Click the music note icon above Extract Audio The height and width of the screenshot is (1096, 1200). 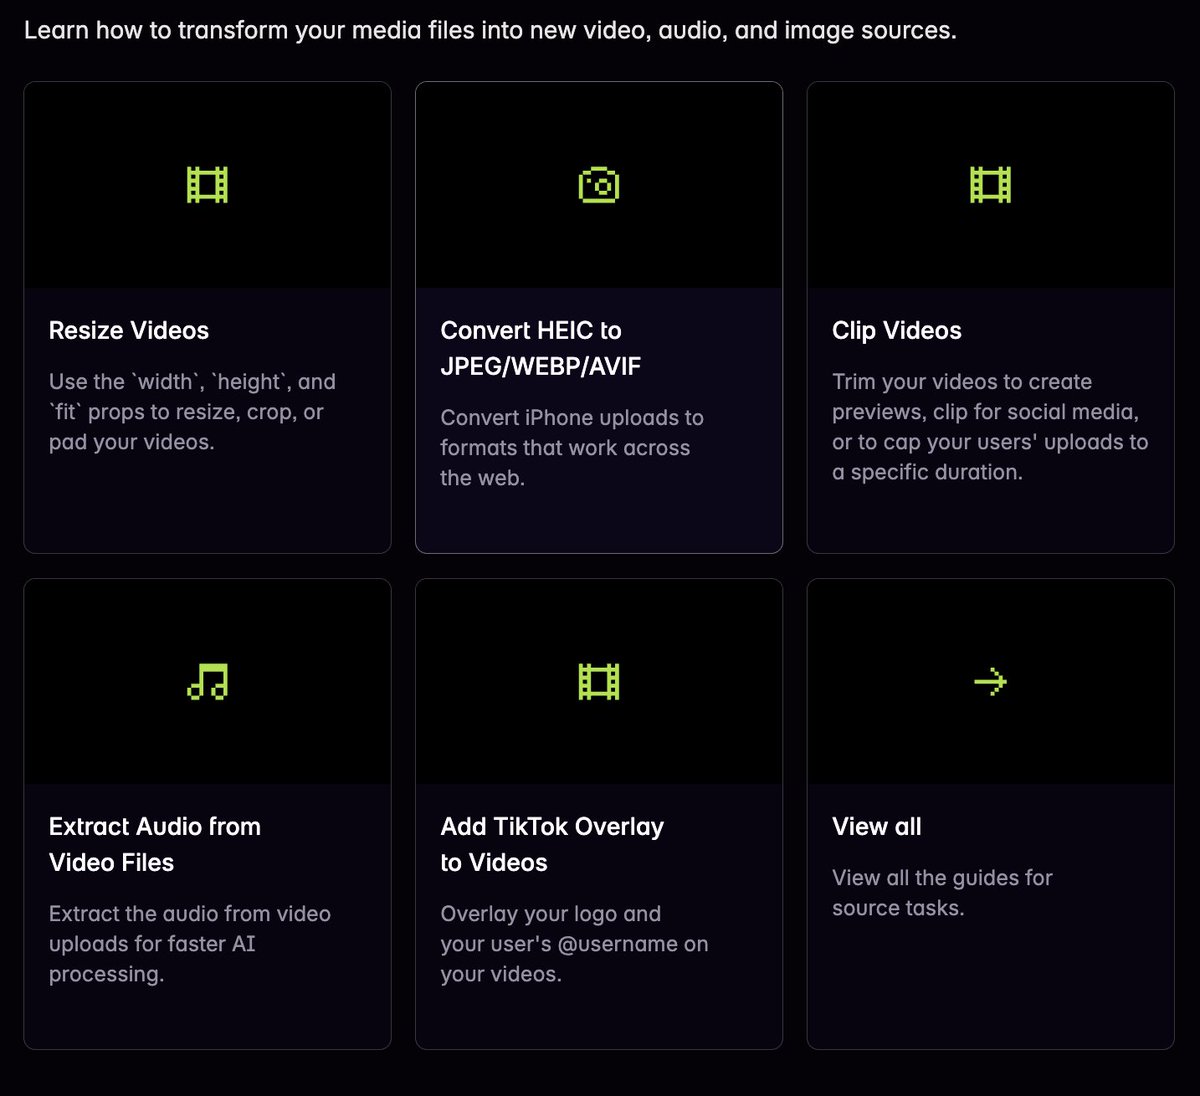(207, 681)
